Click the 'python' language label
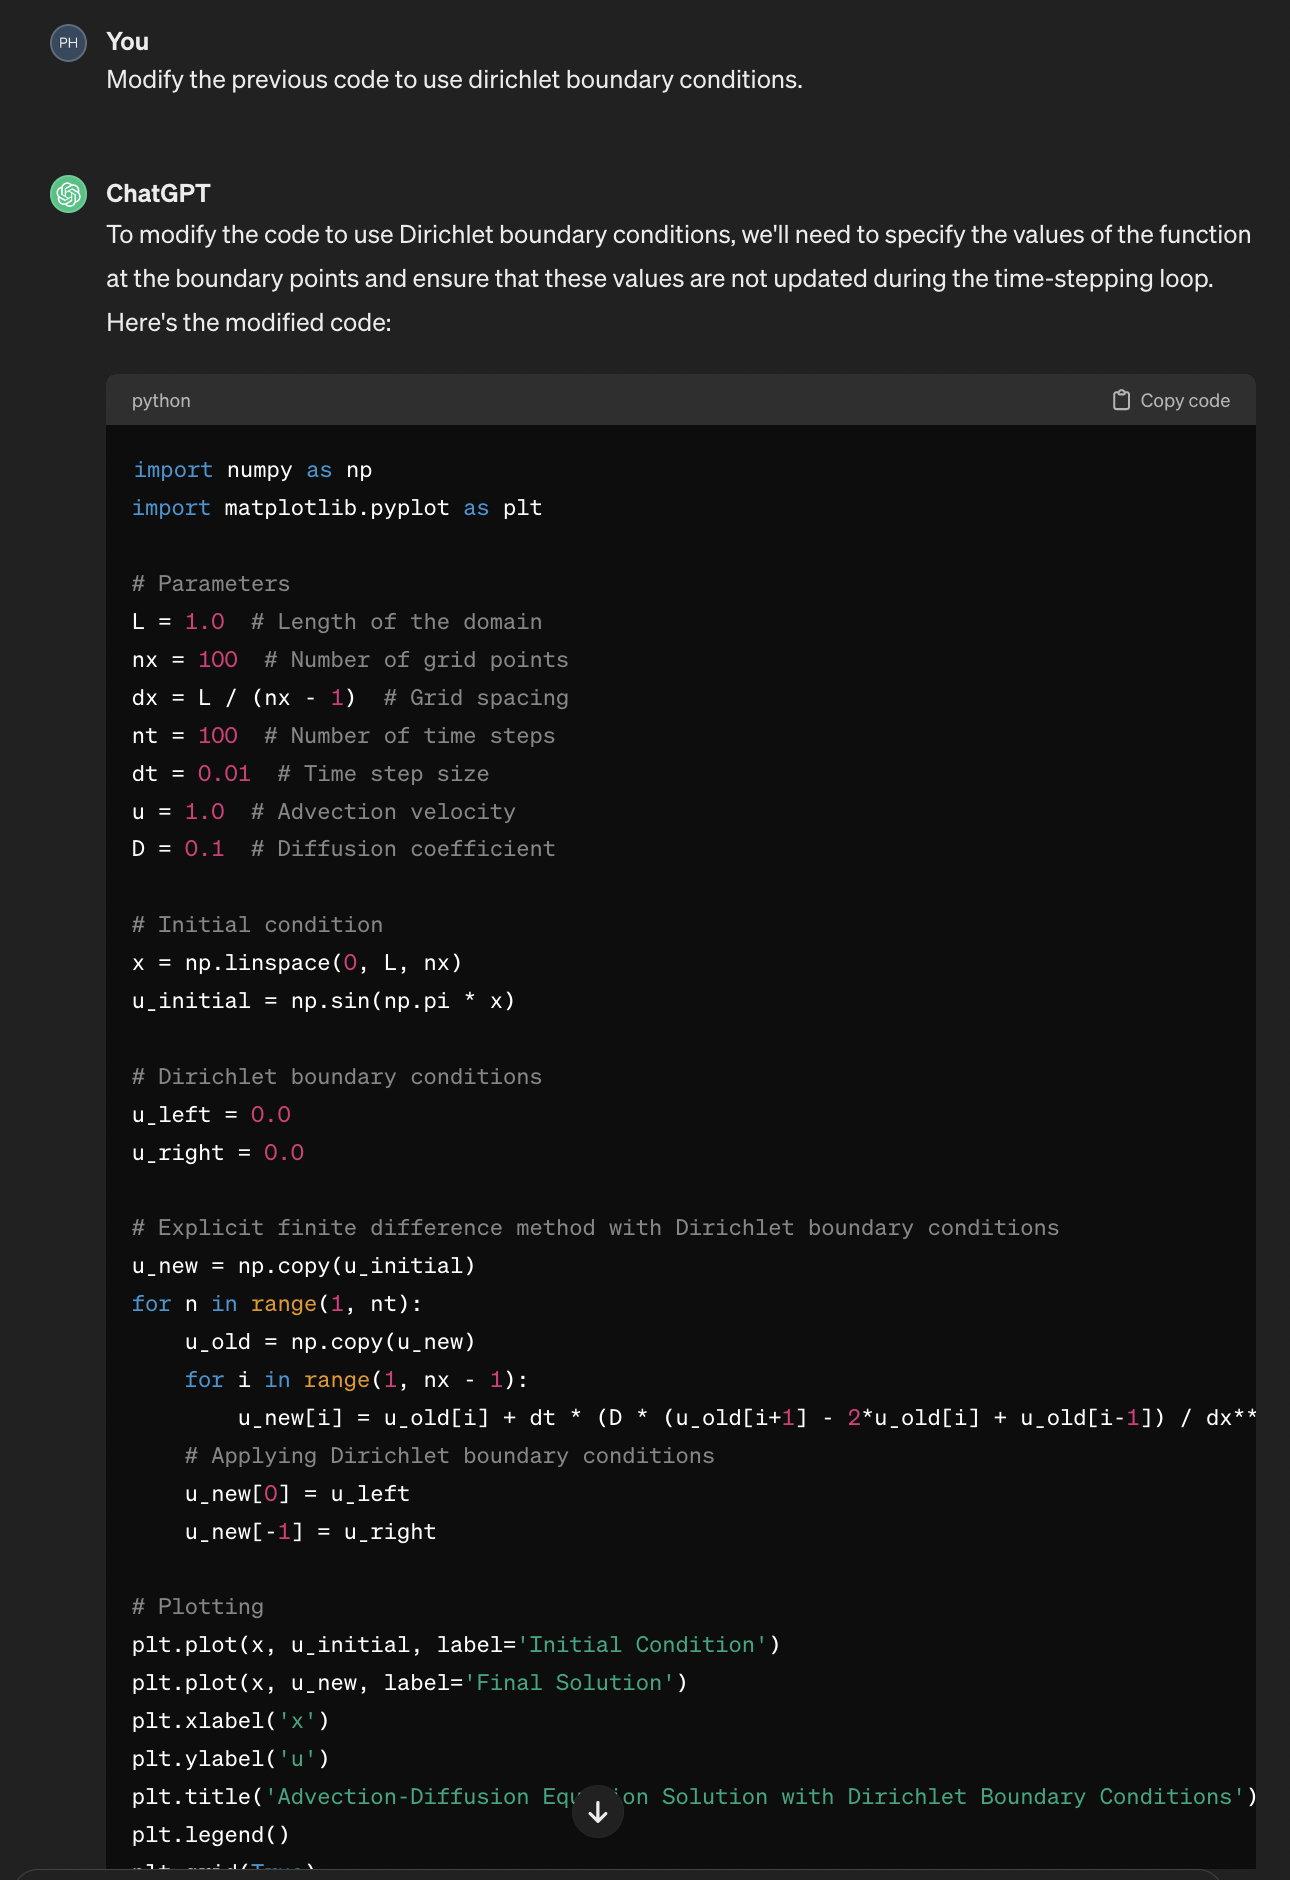Image resolution: width=1290 pixels, height=1880 pixels. (x=161, y=400)
